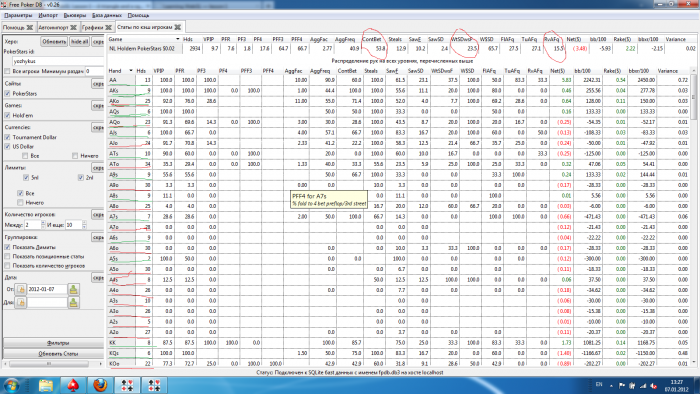Open the Hand column header dropdown arrow
The width and height of the screenshot is (700, 394).
(131, 71)
